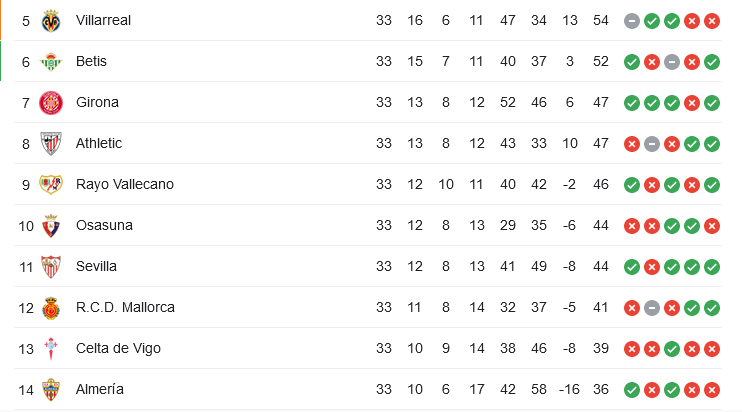Click the Almería club crest
Image resolution: width=742 pixels, height=412 pixels.
51,390
